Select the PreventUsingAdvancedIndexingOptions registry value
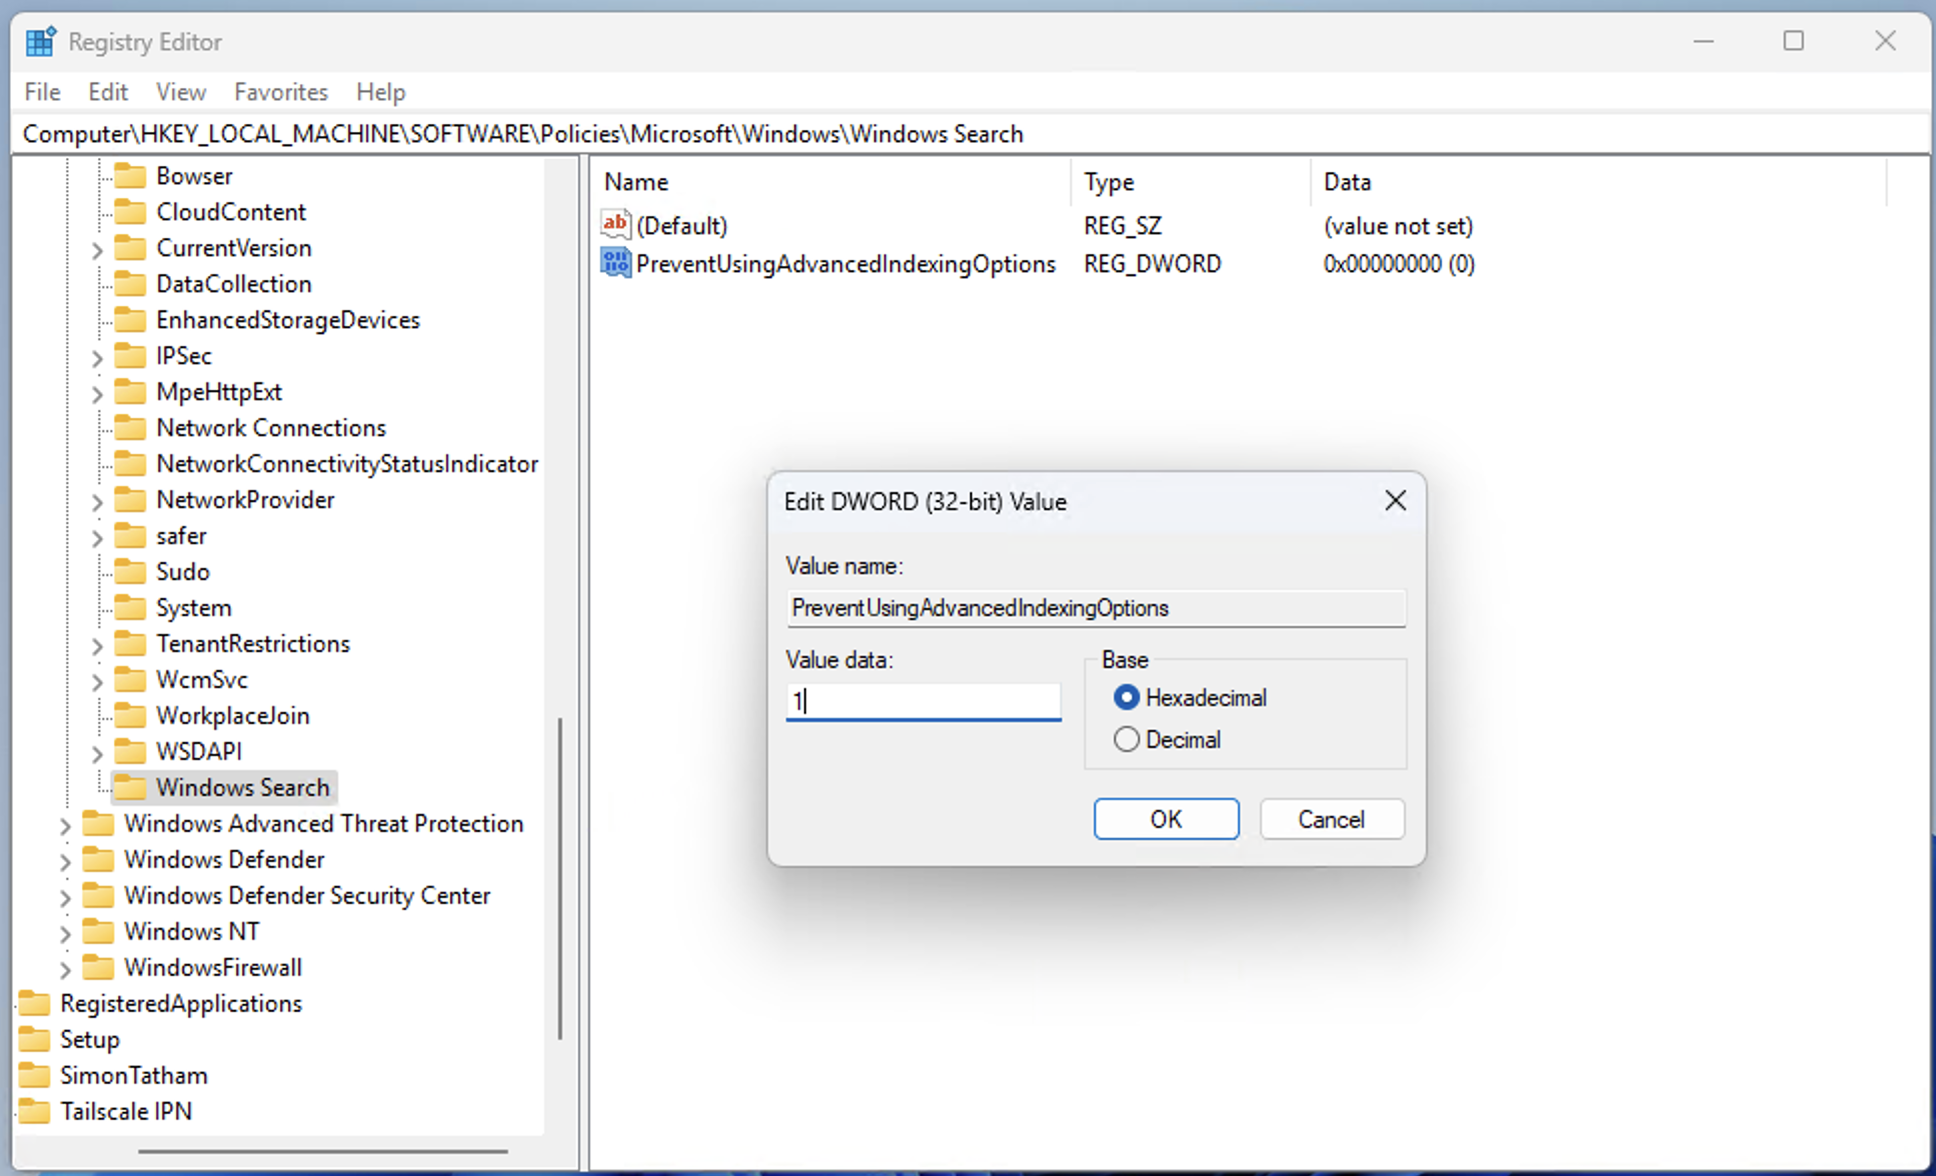 [x=845, y=263]
